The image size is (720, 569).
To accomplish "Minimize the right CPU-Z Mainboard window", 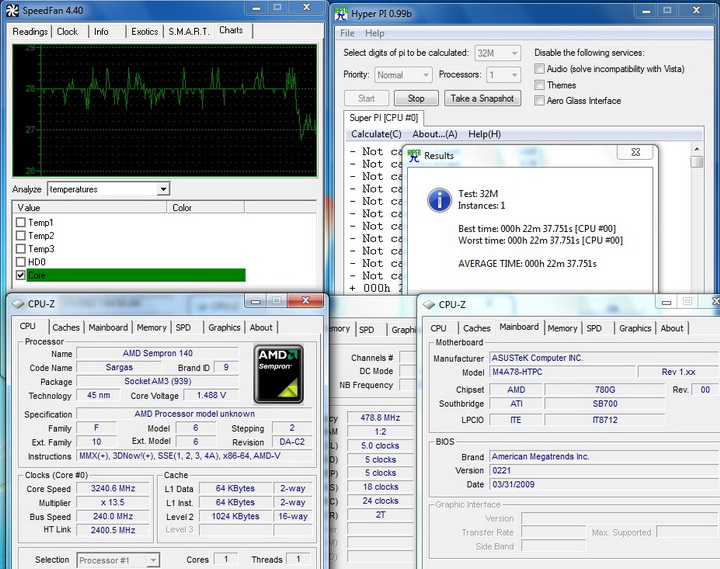I will [666, 302].
